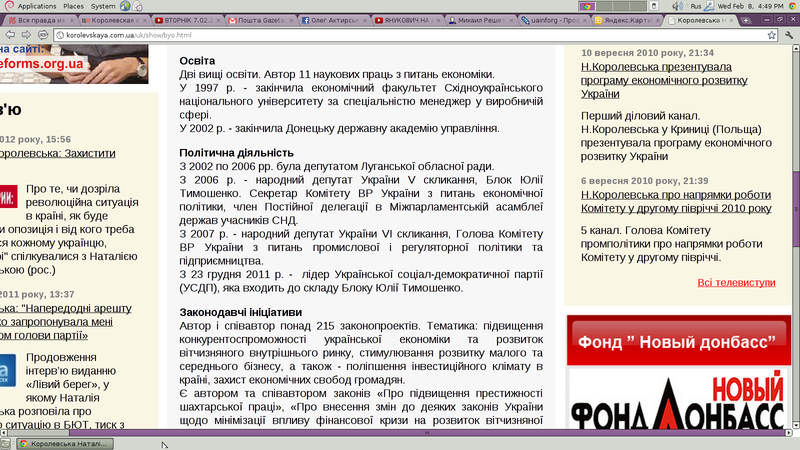Screen dimensions: 800x450
Task: Bookmark this page with the star icon
Action: 771,35
